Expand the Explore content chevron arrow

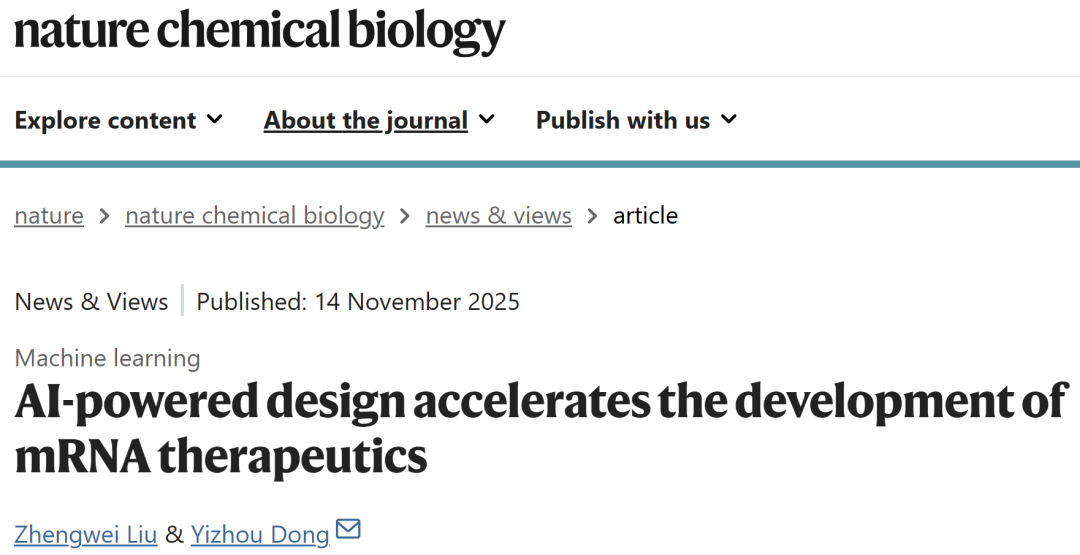[214, 120]
